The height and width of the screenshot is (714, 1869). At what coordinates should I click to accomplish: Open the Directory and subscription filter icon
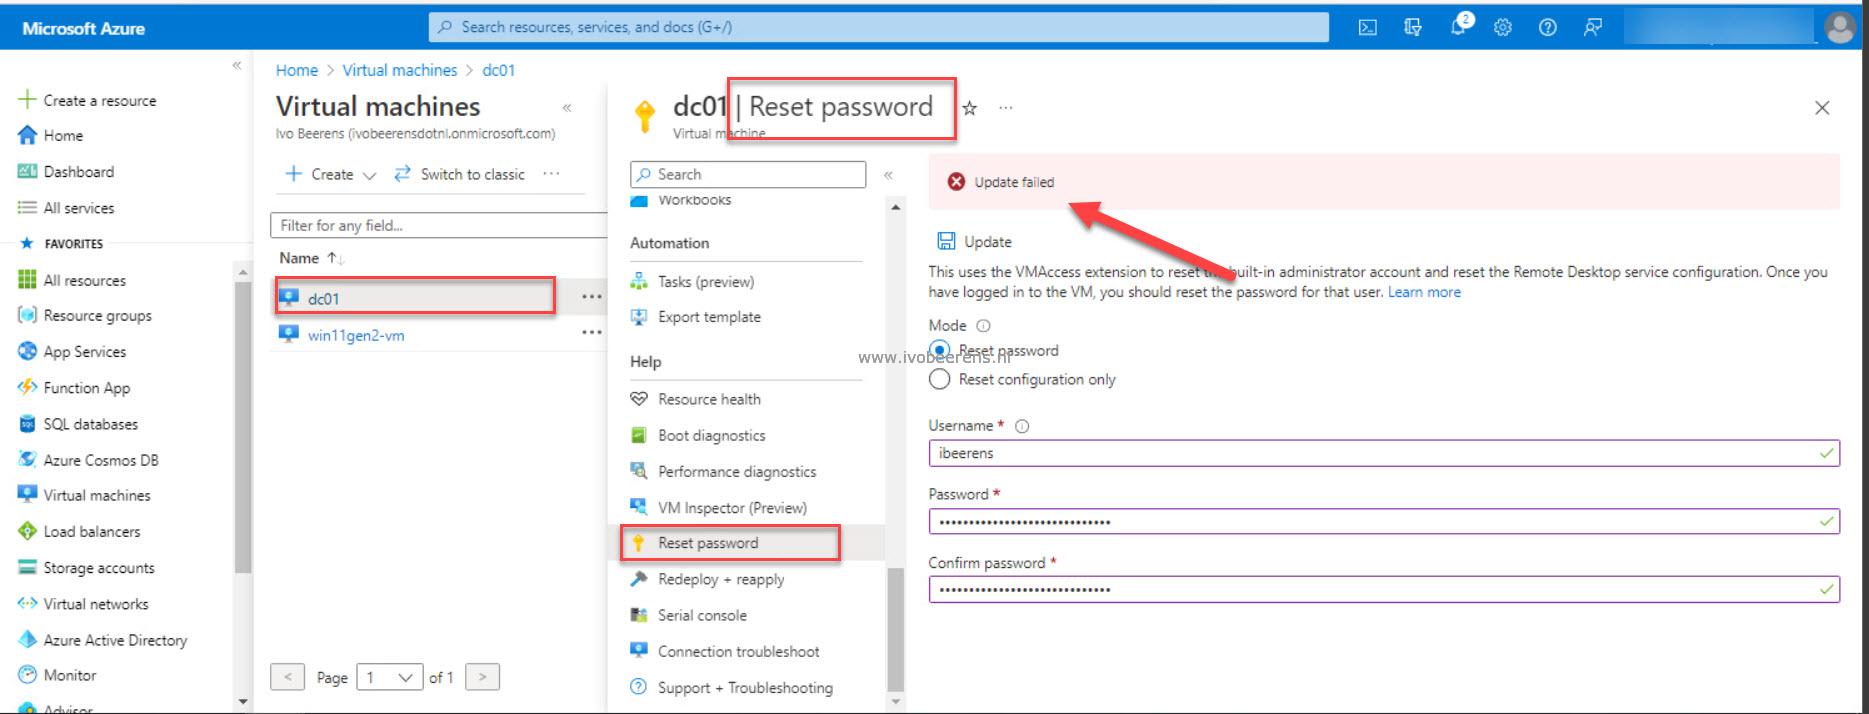pos(1412,28)
